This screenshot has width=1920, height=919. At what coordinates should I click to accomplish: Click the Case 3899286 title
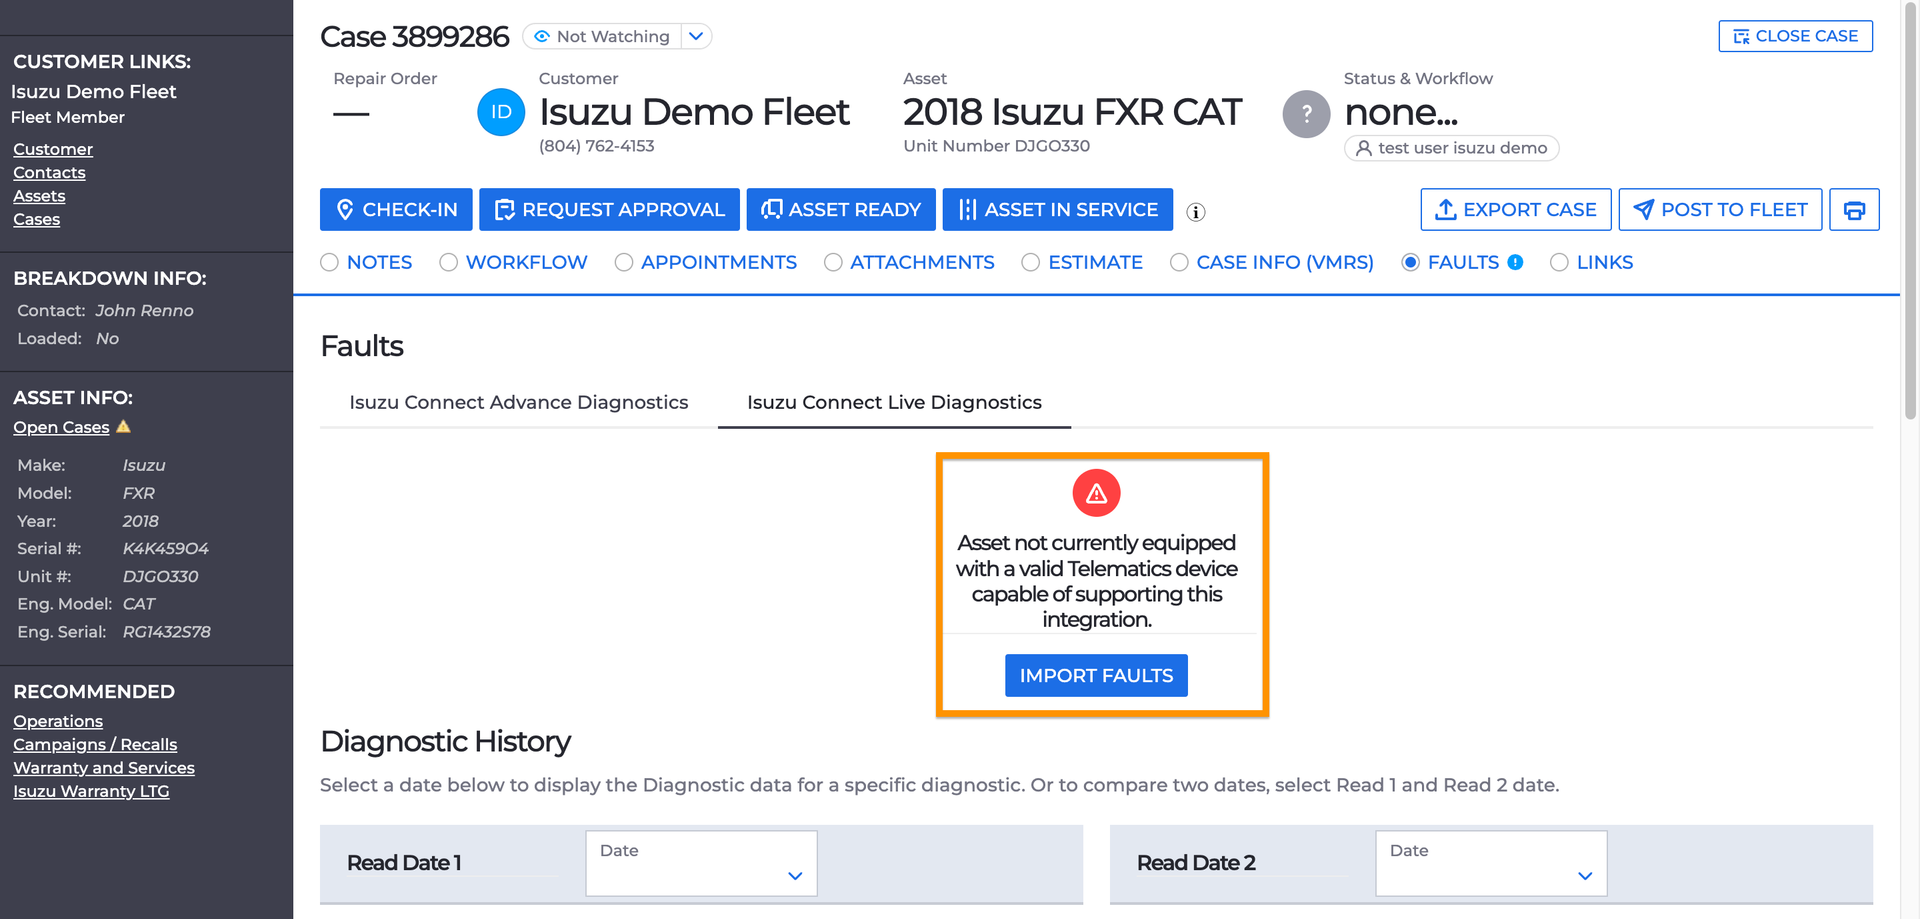point(415,37)
